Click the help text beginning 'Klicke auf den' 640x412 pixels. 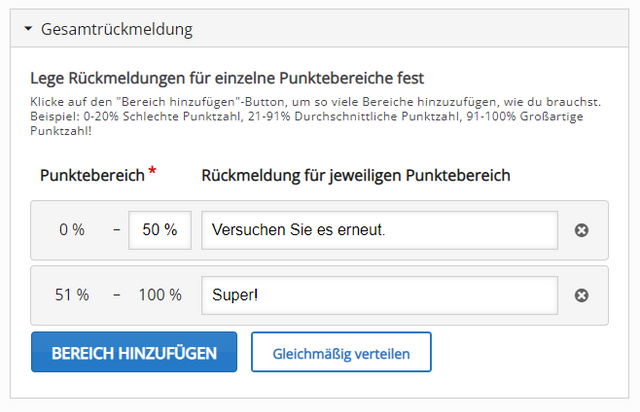coord(316,116)
